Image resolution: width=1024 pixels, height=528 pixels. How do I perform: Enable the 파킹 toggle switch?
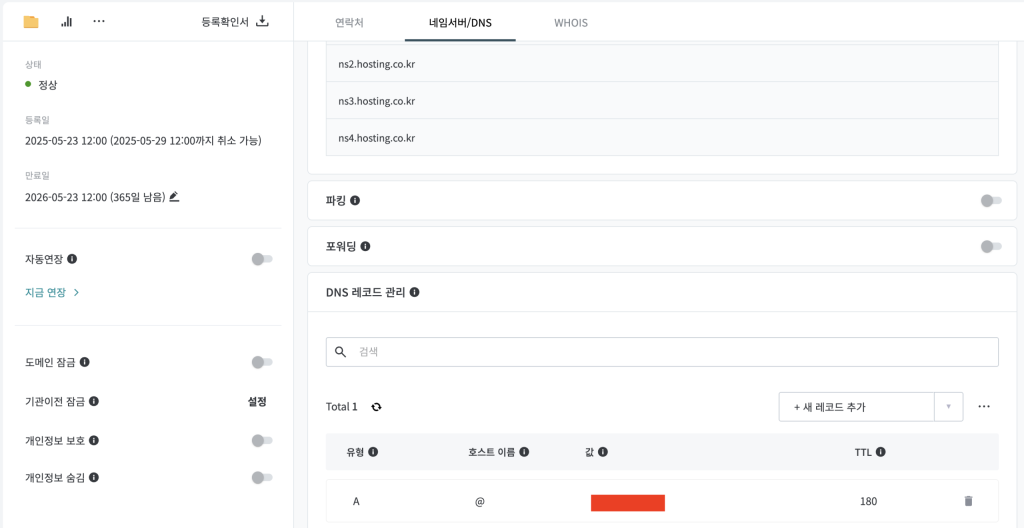991,201
